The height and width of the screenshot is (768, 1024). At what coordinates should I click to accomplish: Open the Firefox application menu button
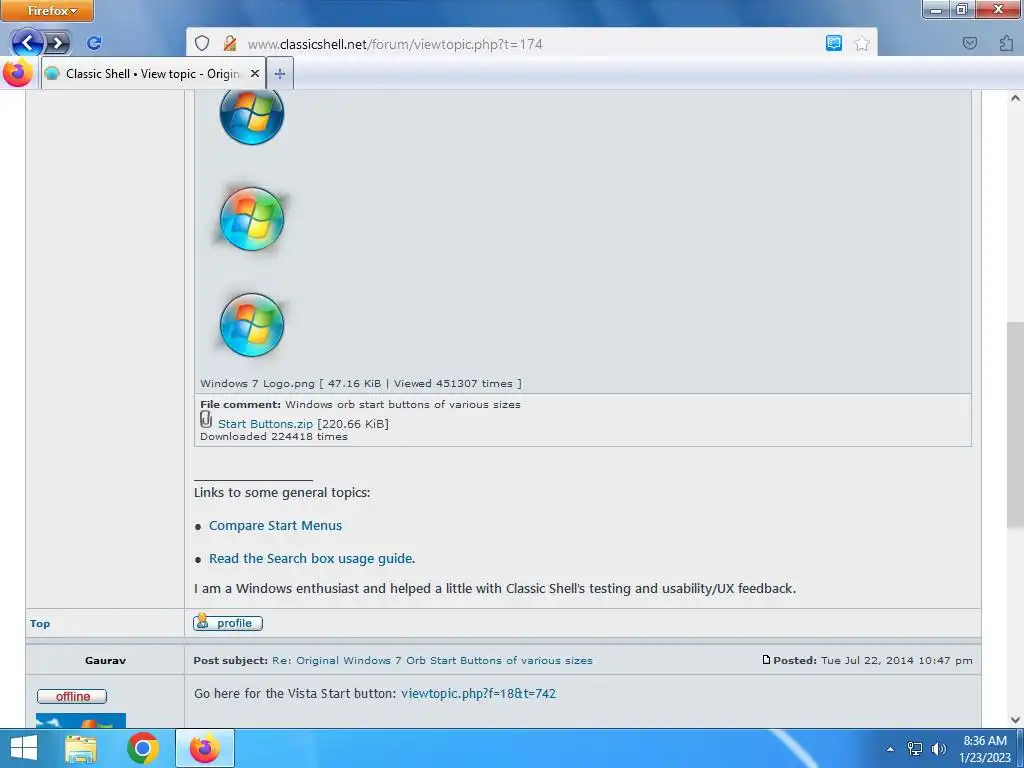47,10
